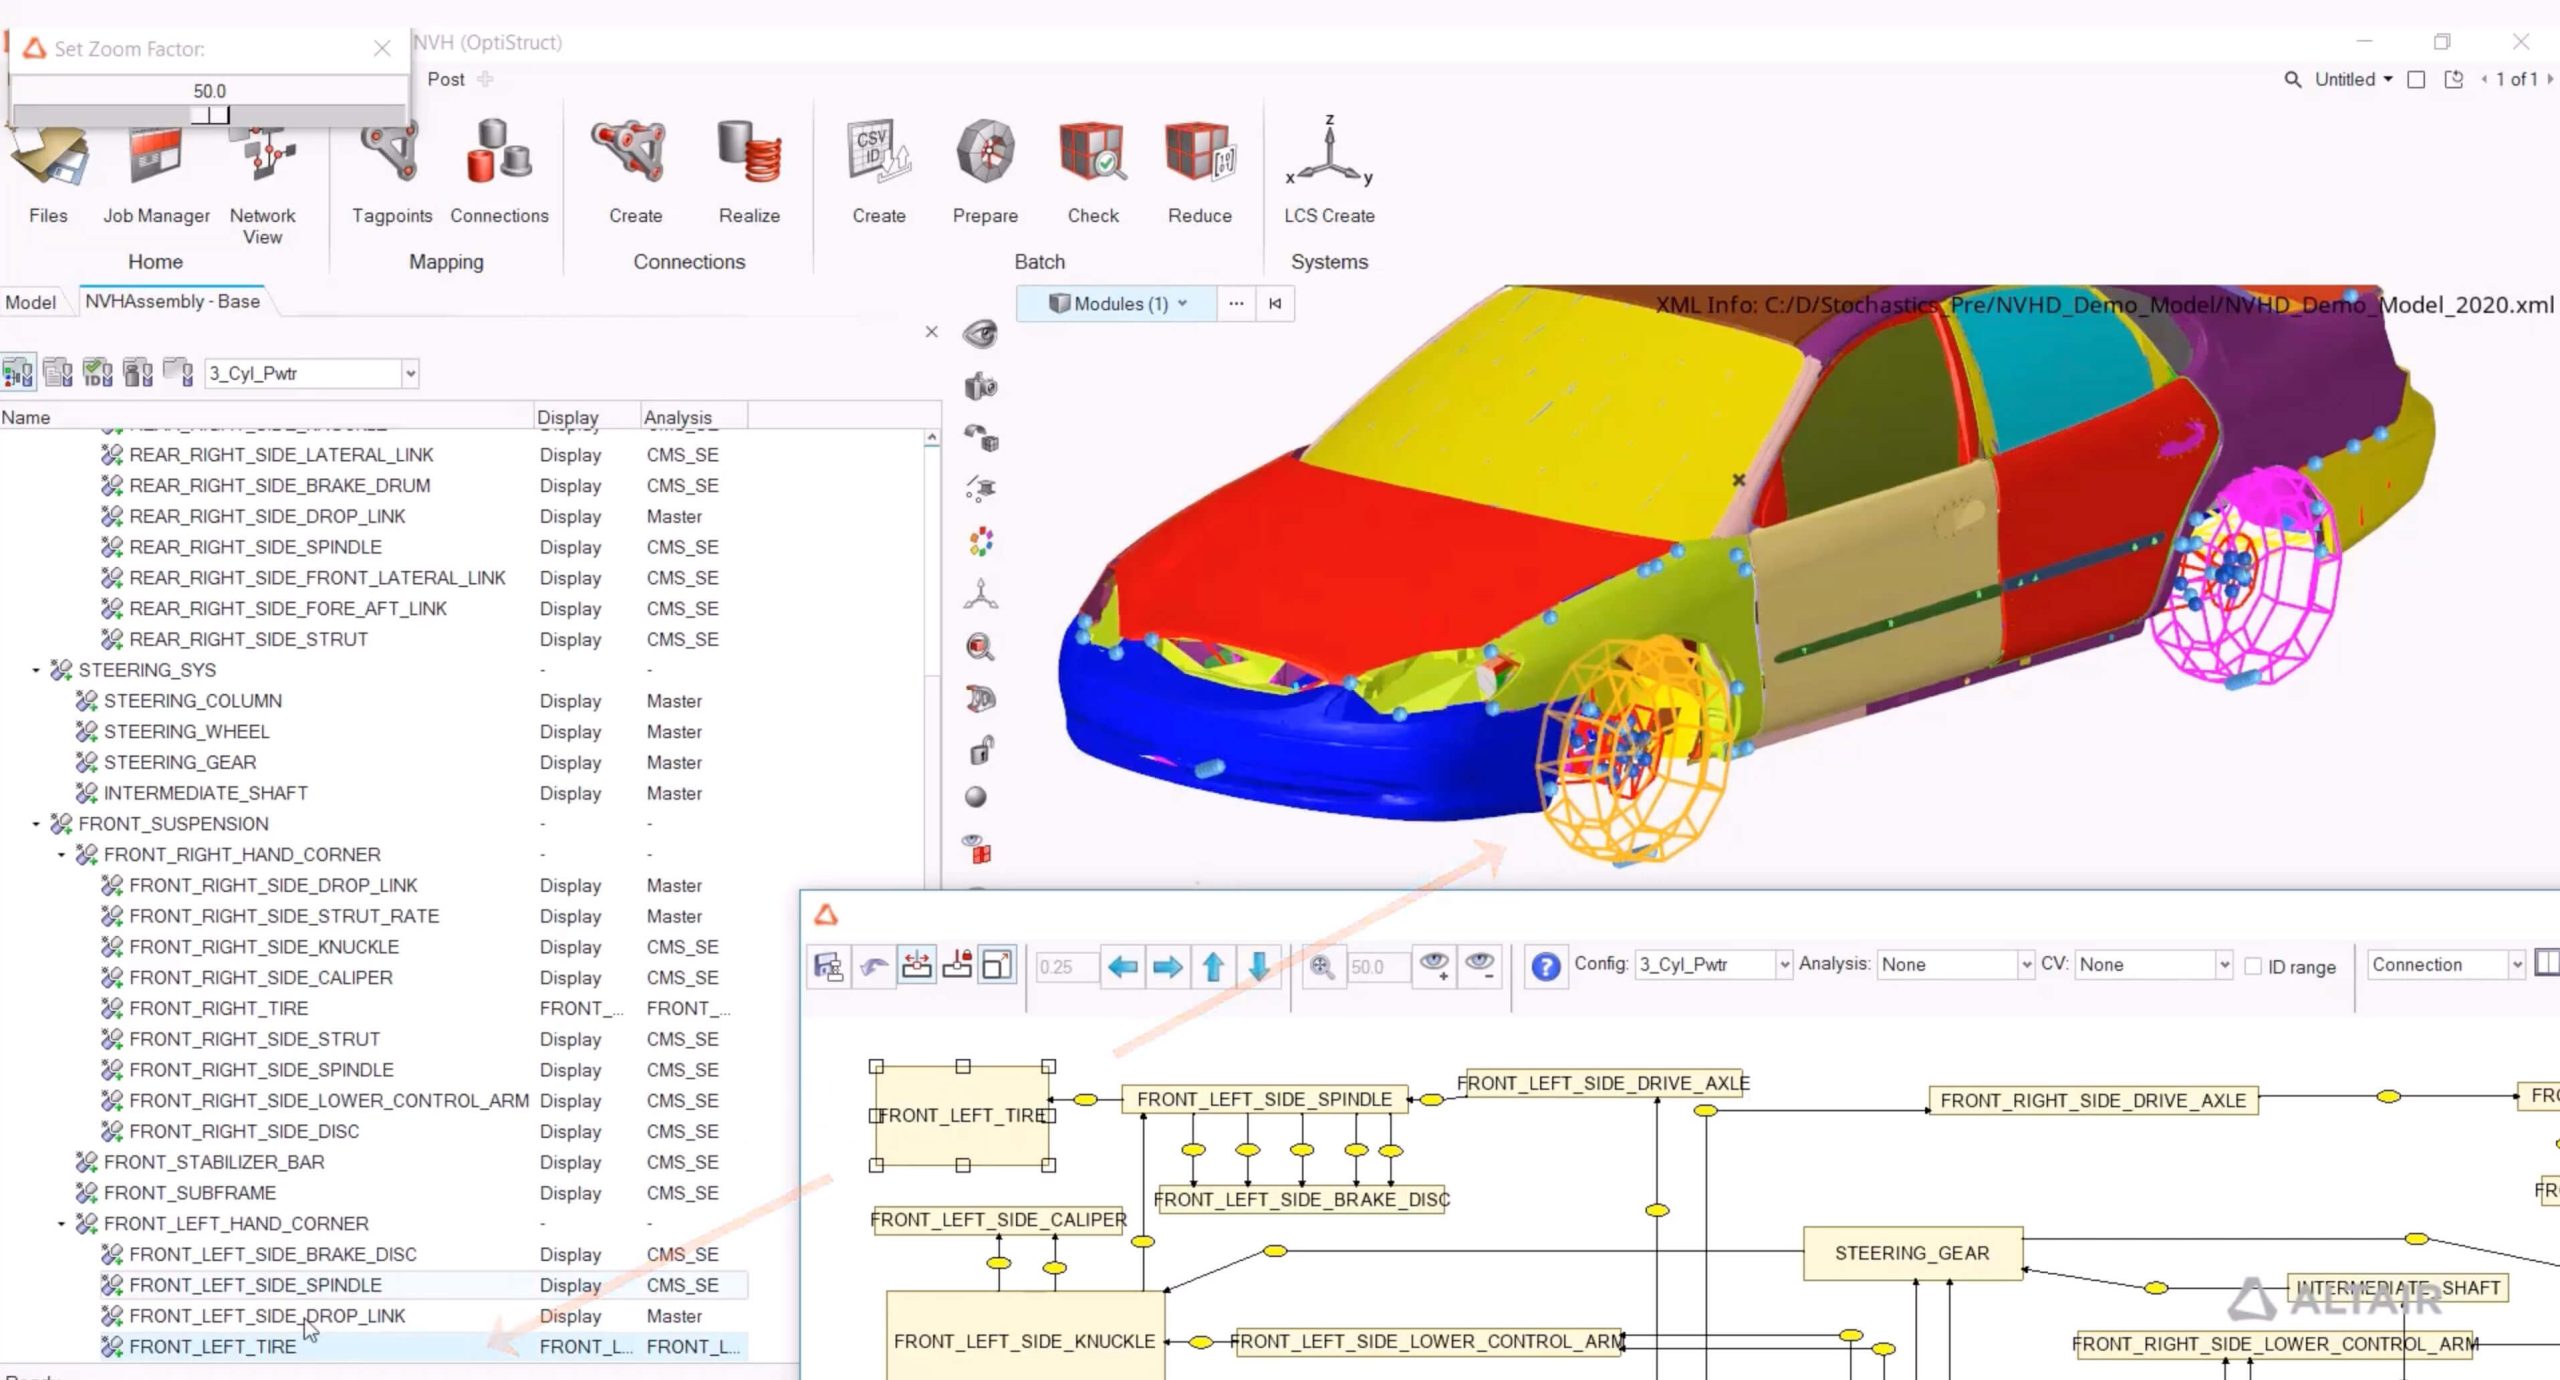Collapse the STEERING_SYS tree node
The height and width of the screenshot is (1380, 2560).
pos(36,670)
